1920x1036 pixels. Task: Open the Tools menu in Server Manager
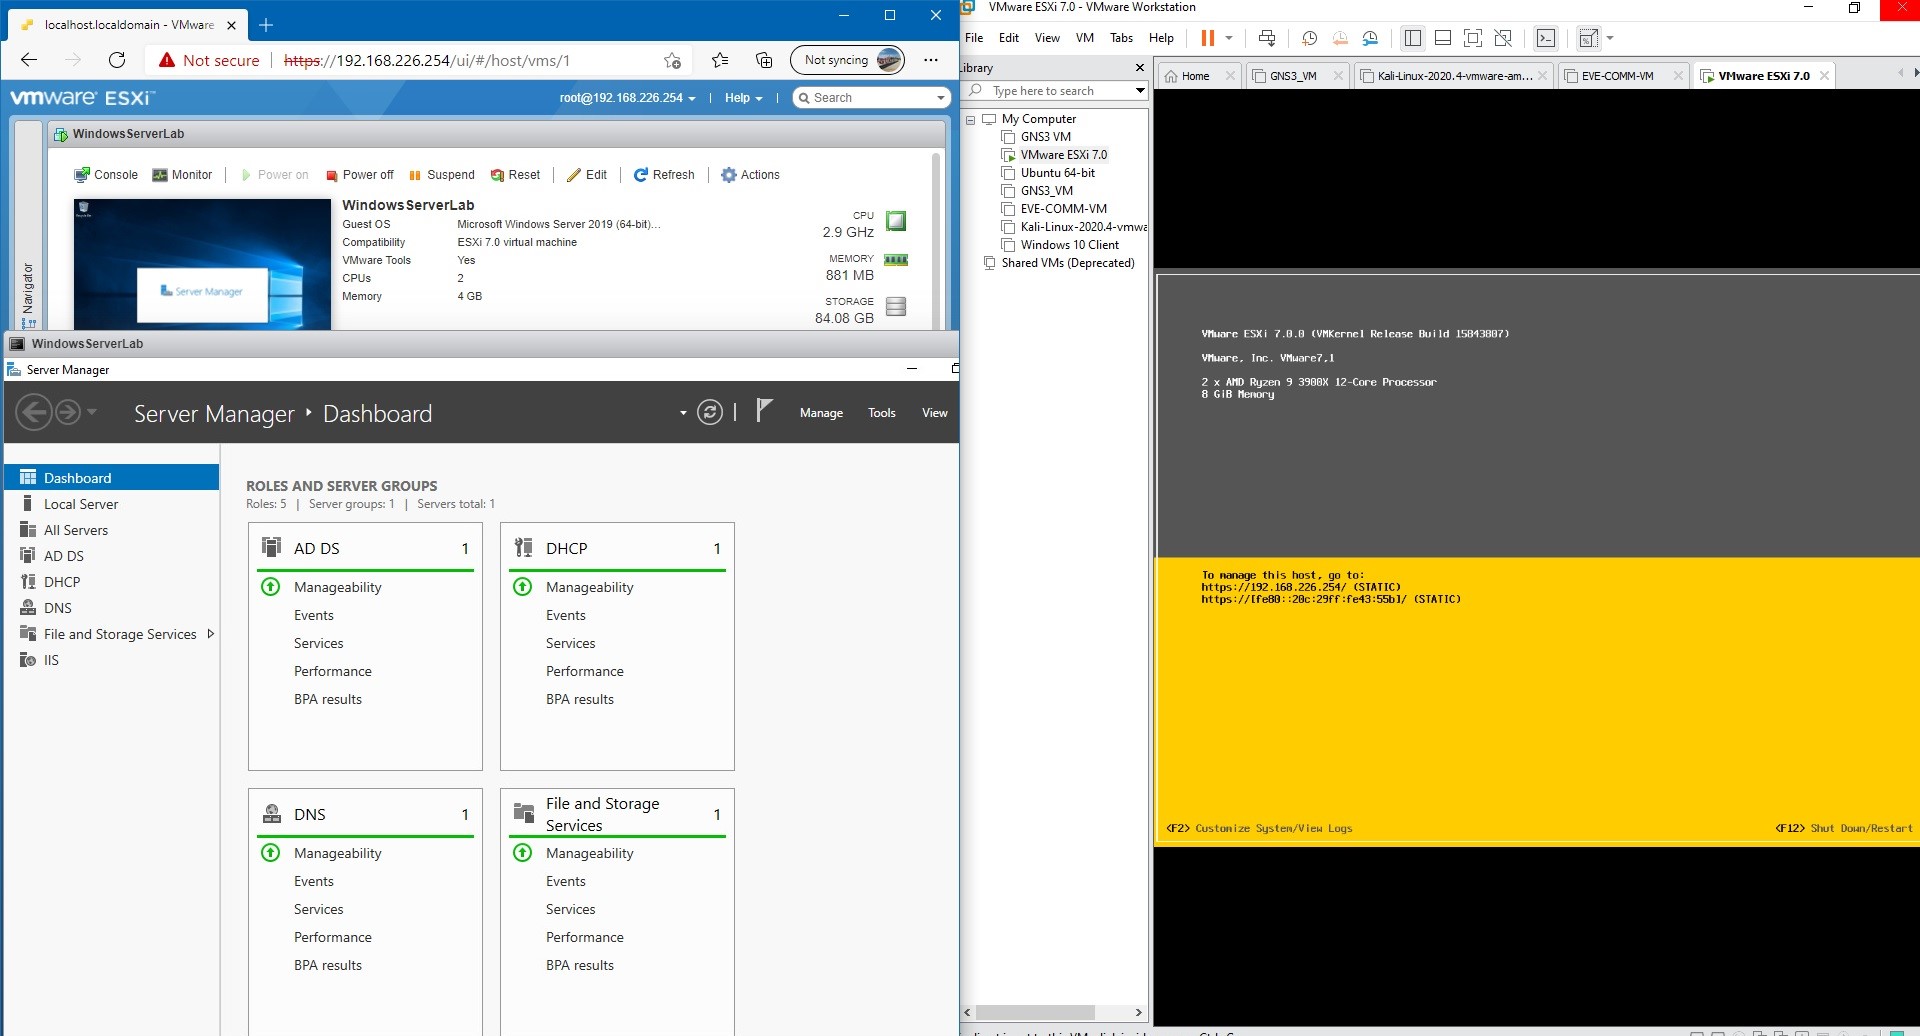[881, 413]
